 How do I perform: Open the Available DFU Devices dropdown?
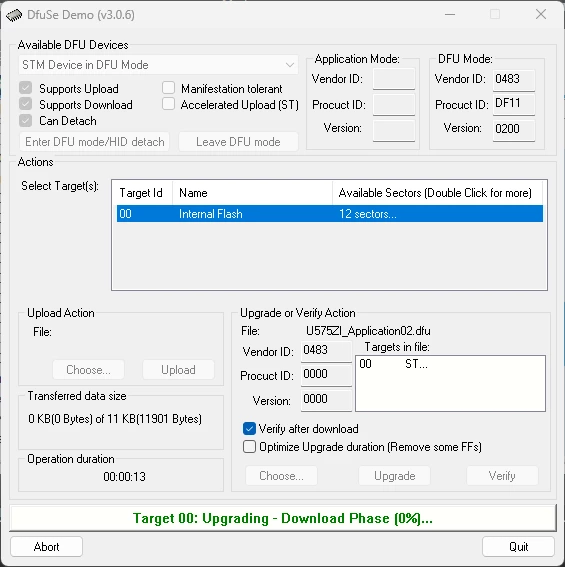(x=158, y=65)
